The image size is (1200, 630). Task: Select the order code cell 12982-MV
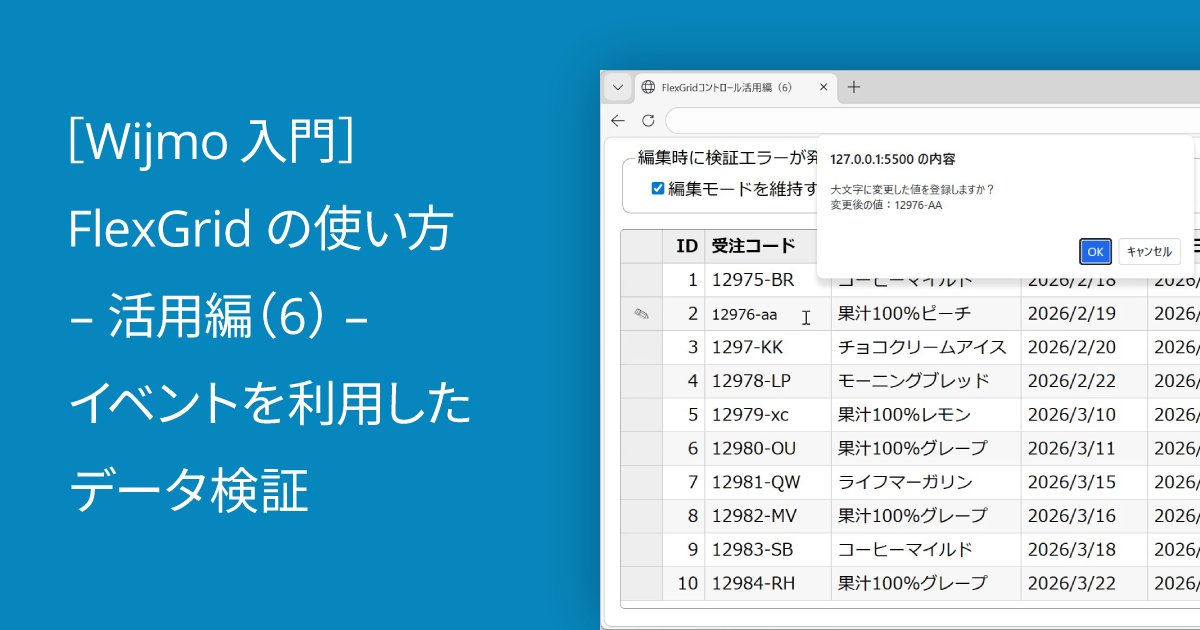pyautogui.click(x=768, y=516)
